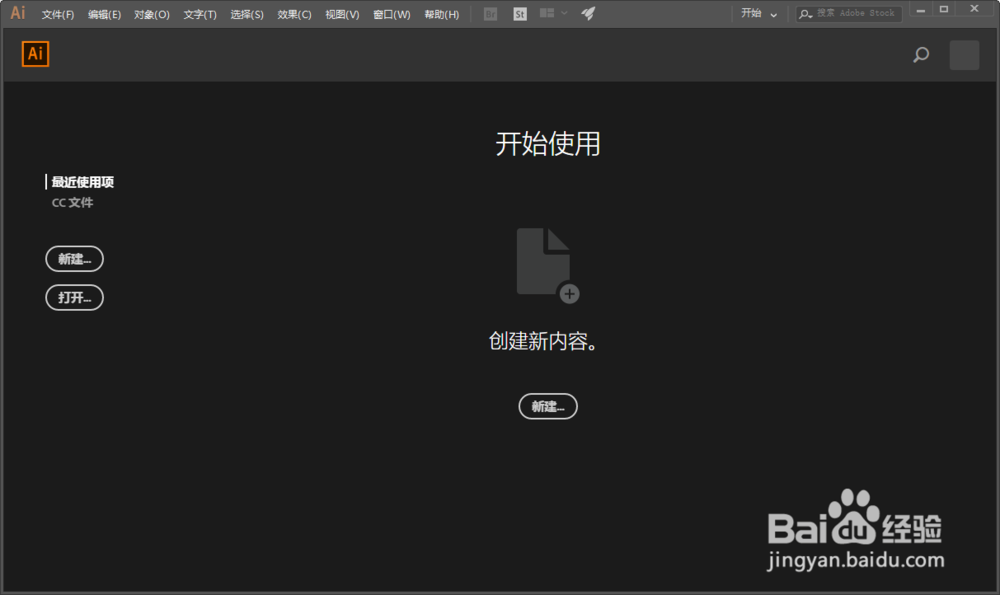Screen dimensions: 1000x595
Task: Open the 编辑(E) menu
Action: pos(105,14)
